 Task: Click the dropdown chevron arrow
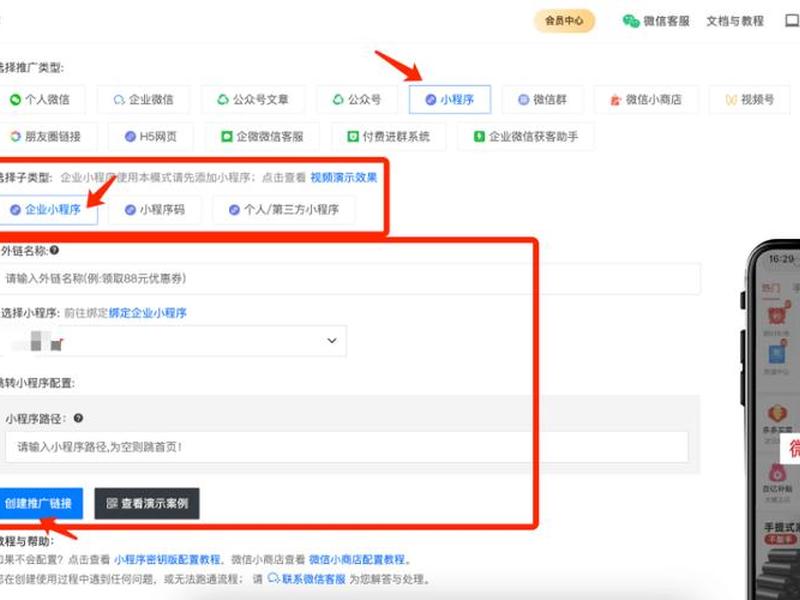pyautogui.click(x=332, y=341)
